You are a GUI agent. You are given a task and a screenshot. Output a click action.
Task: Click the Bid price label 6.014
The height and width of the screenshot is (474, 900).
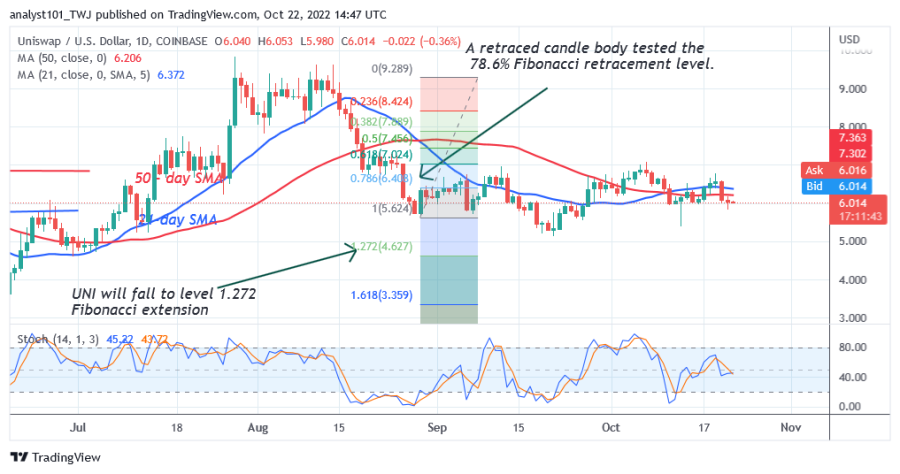[836, 186]
